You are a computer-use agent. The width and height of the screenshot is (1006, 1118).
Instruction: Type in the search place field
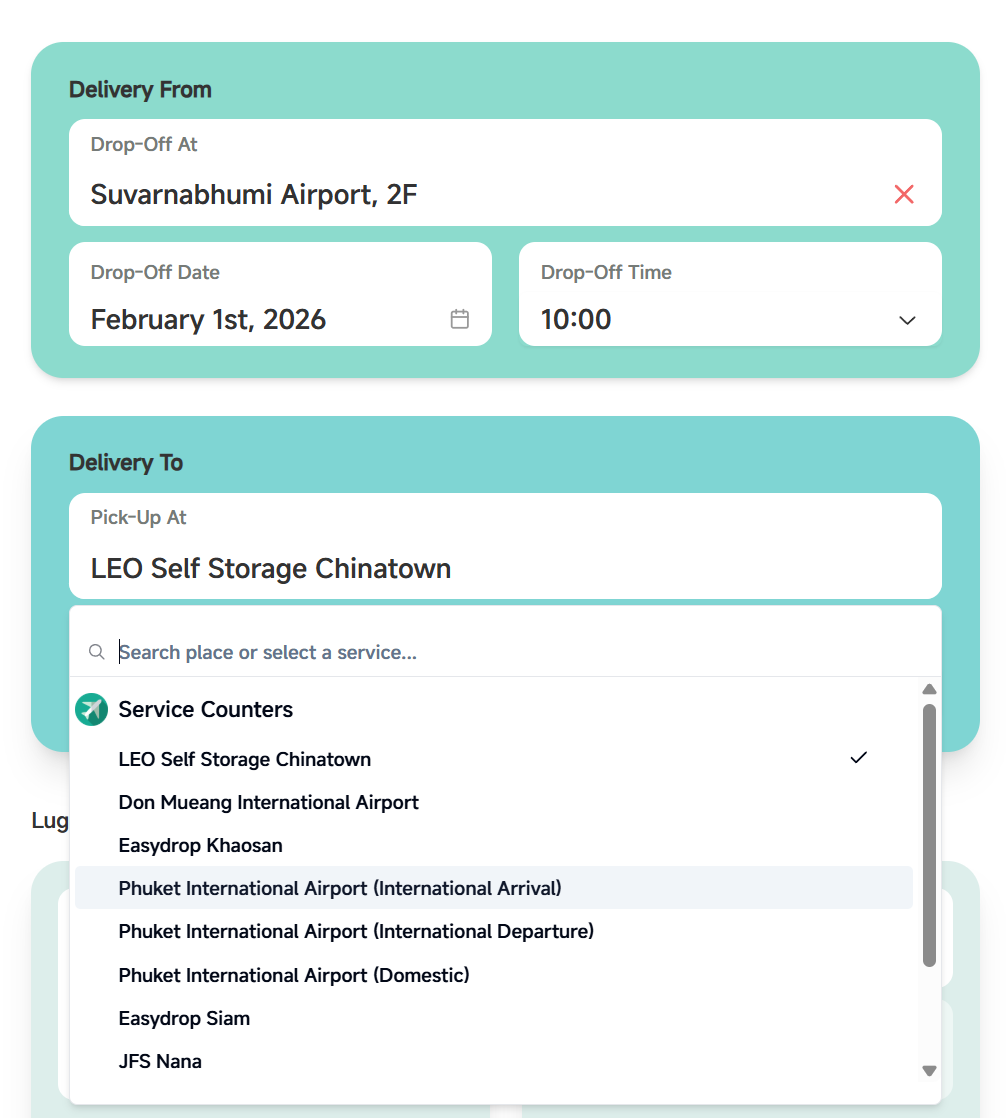[500, 652]
